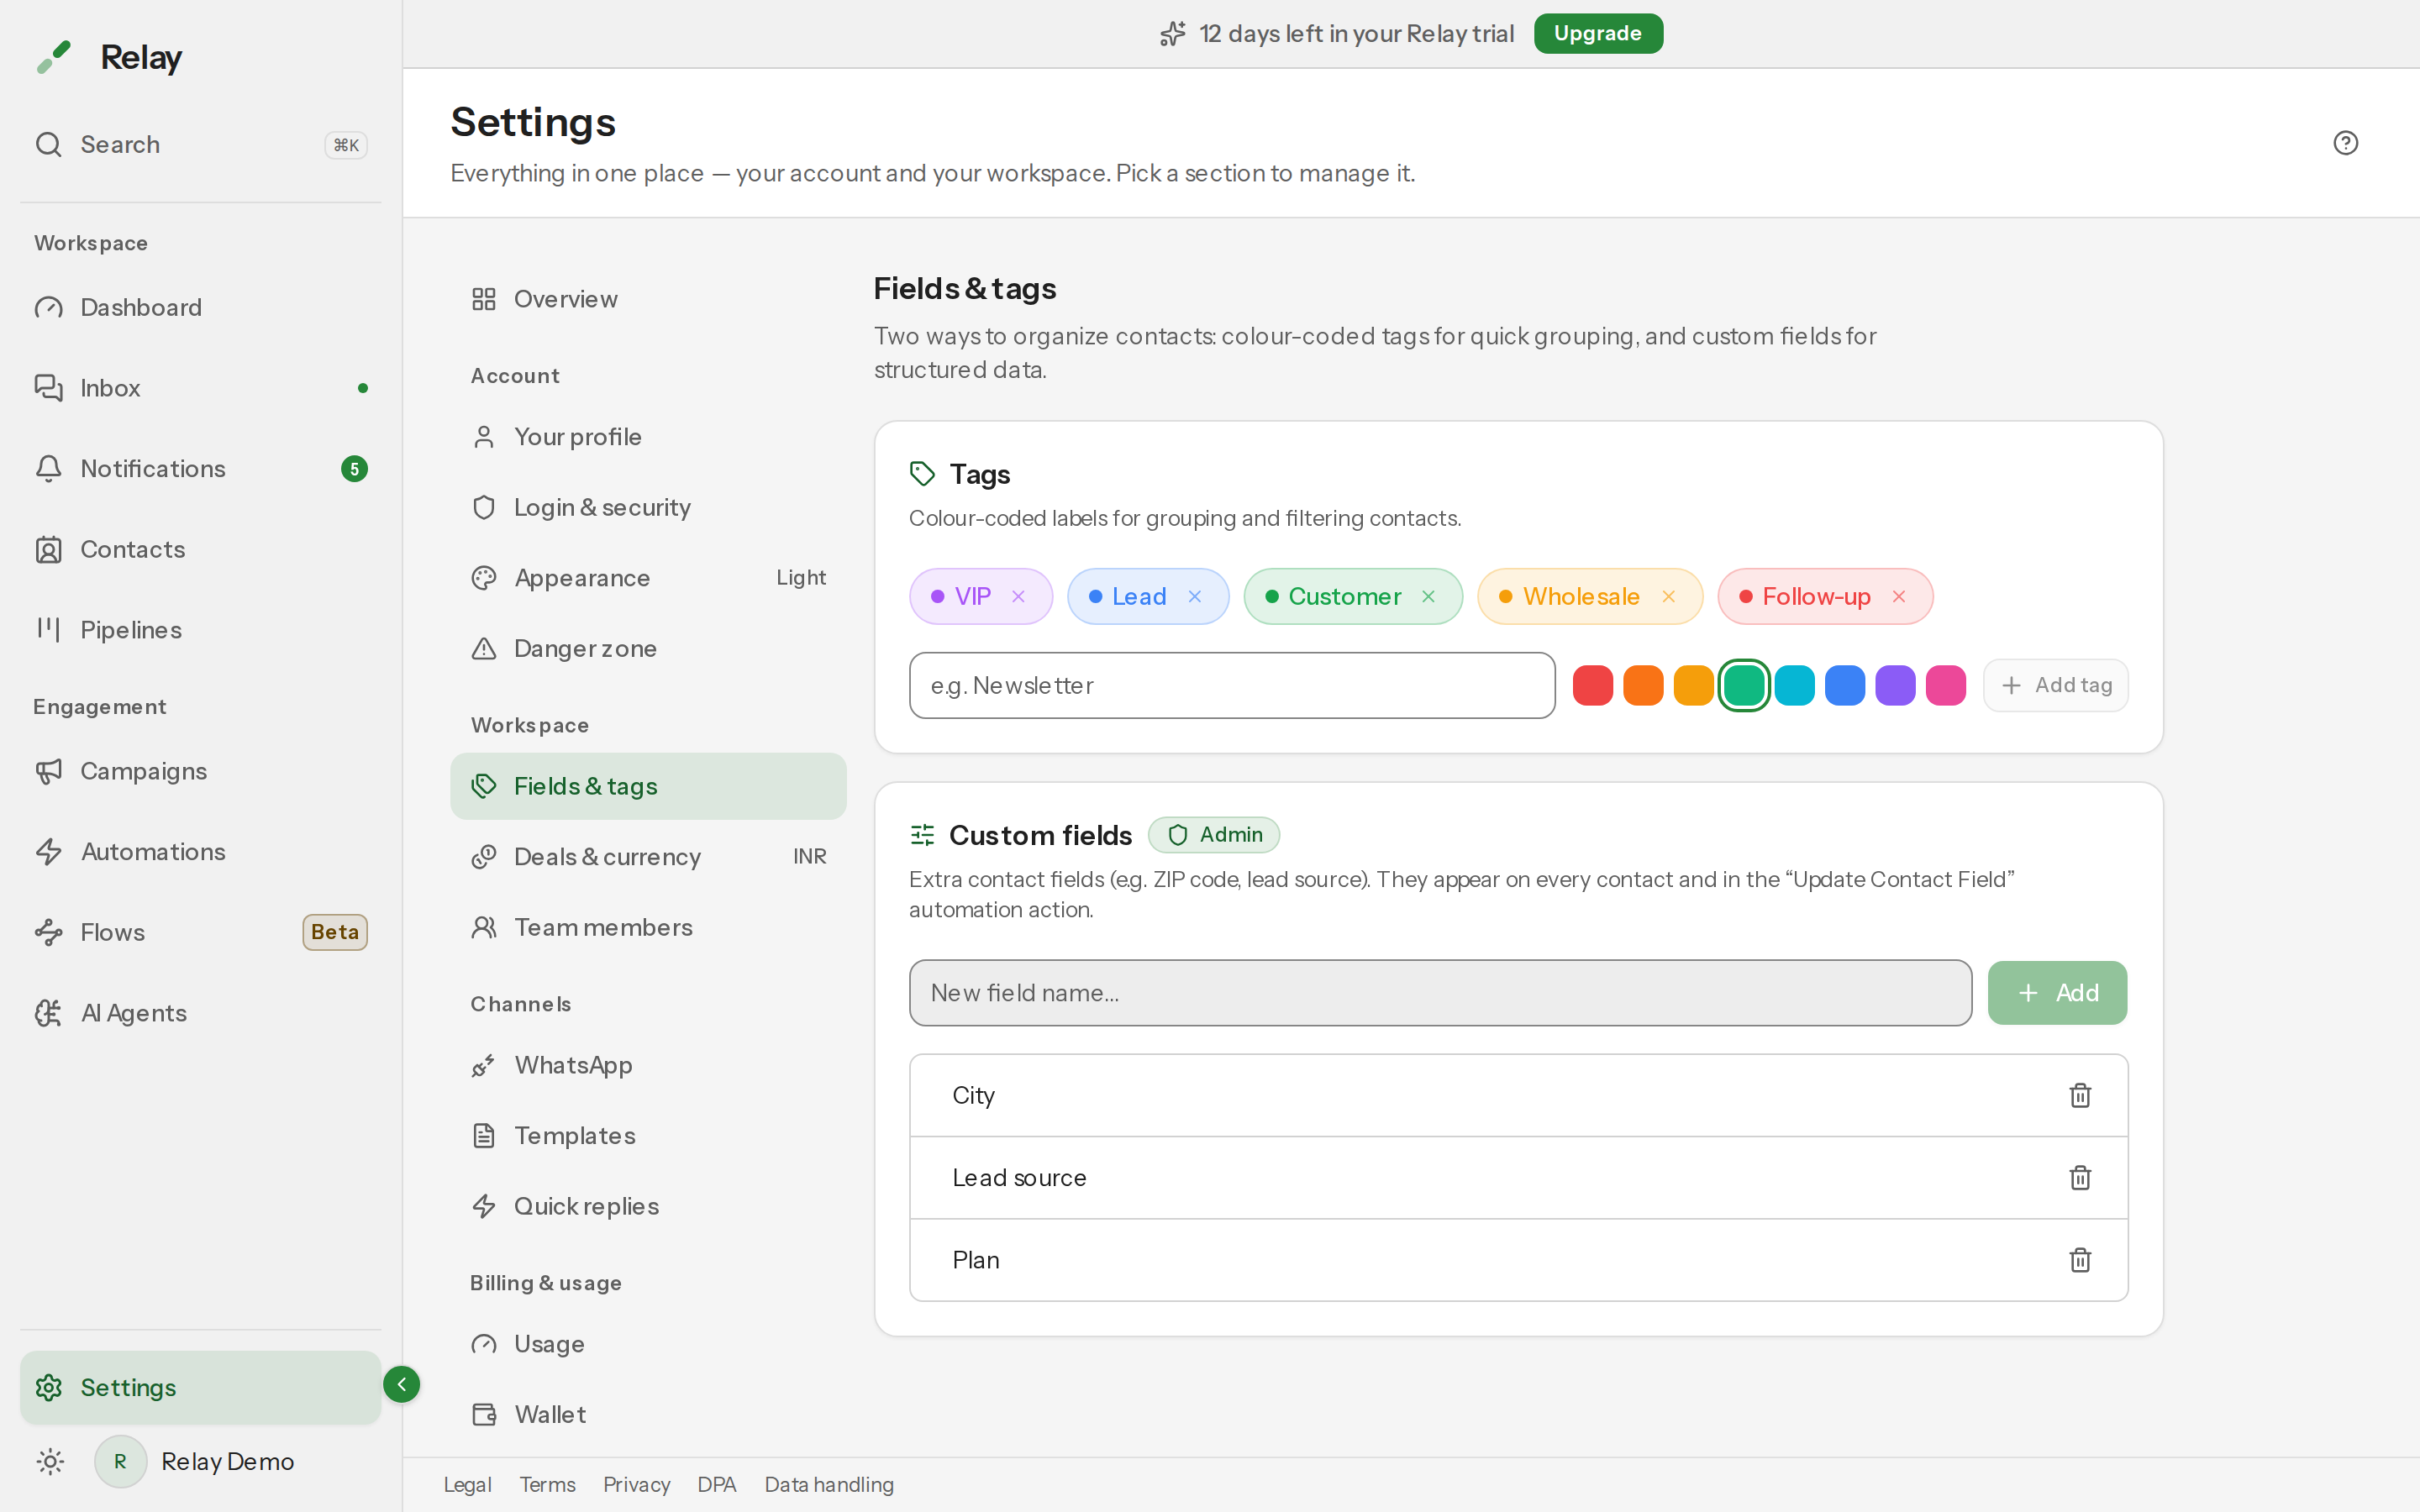Focus the new tag name input
Viewport: 2420px width, 1512px height.
coord(1232,685)
